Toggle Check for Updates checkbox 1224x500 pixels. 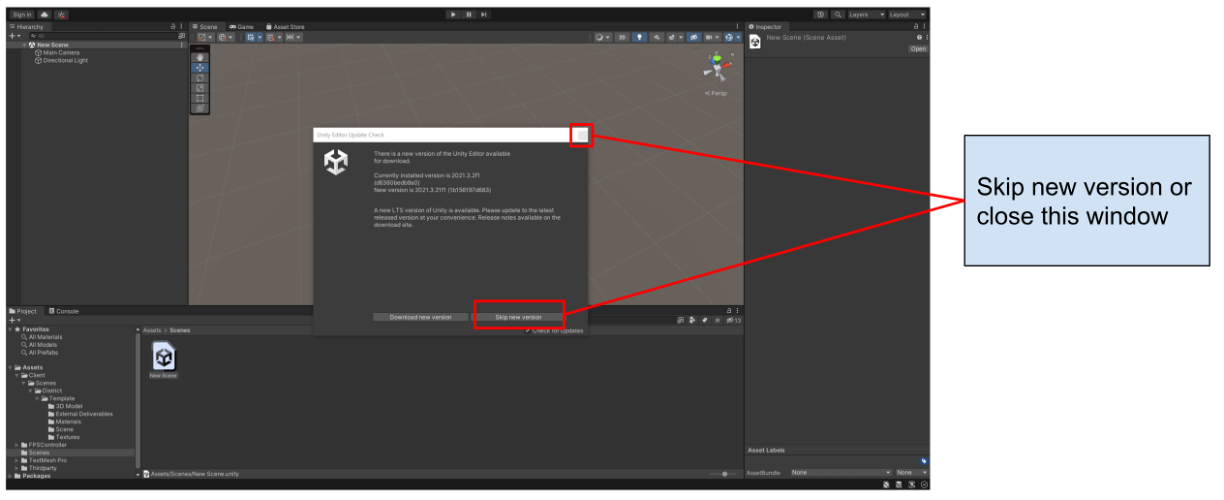tap(527, 330)
